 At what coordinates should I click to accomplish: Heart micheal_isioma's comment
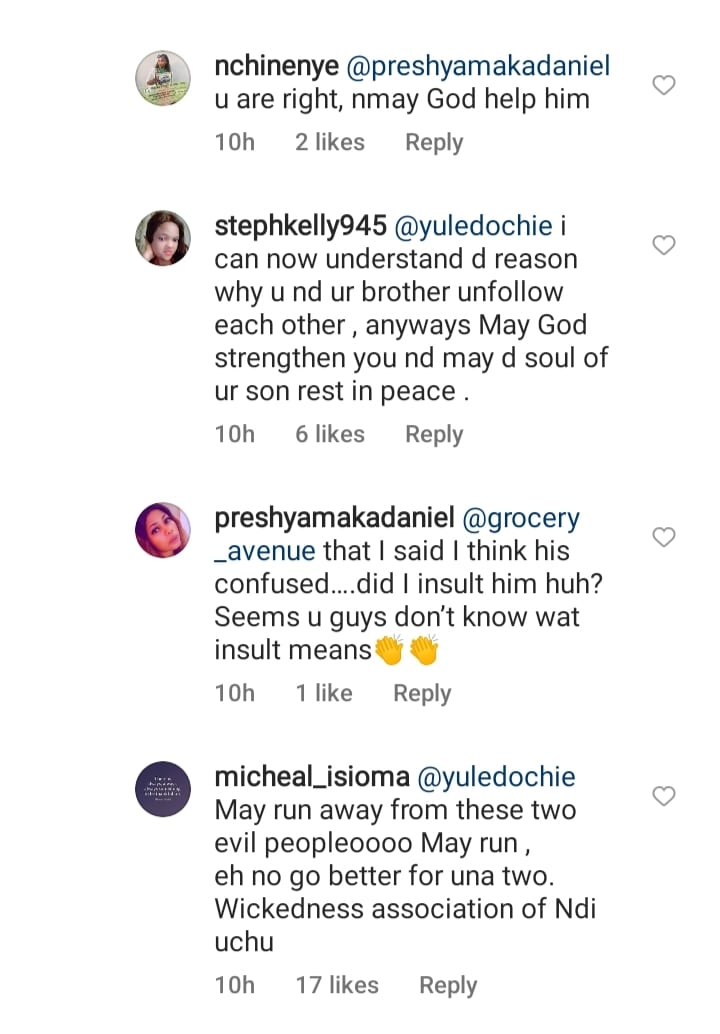(x=664, y=796)
